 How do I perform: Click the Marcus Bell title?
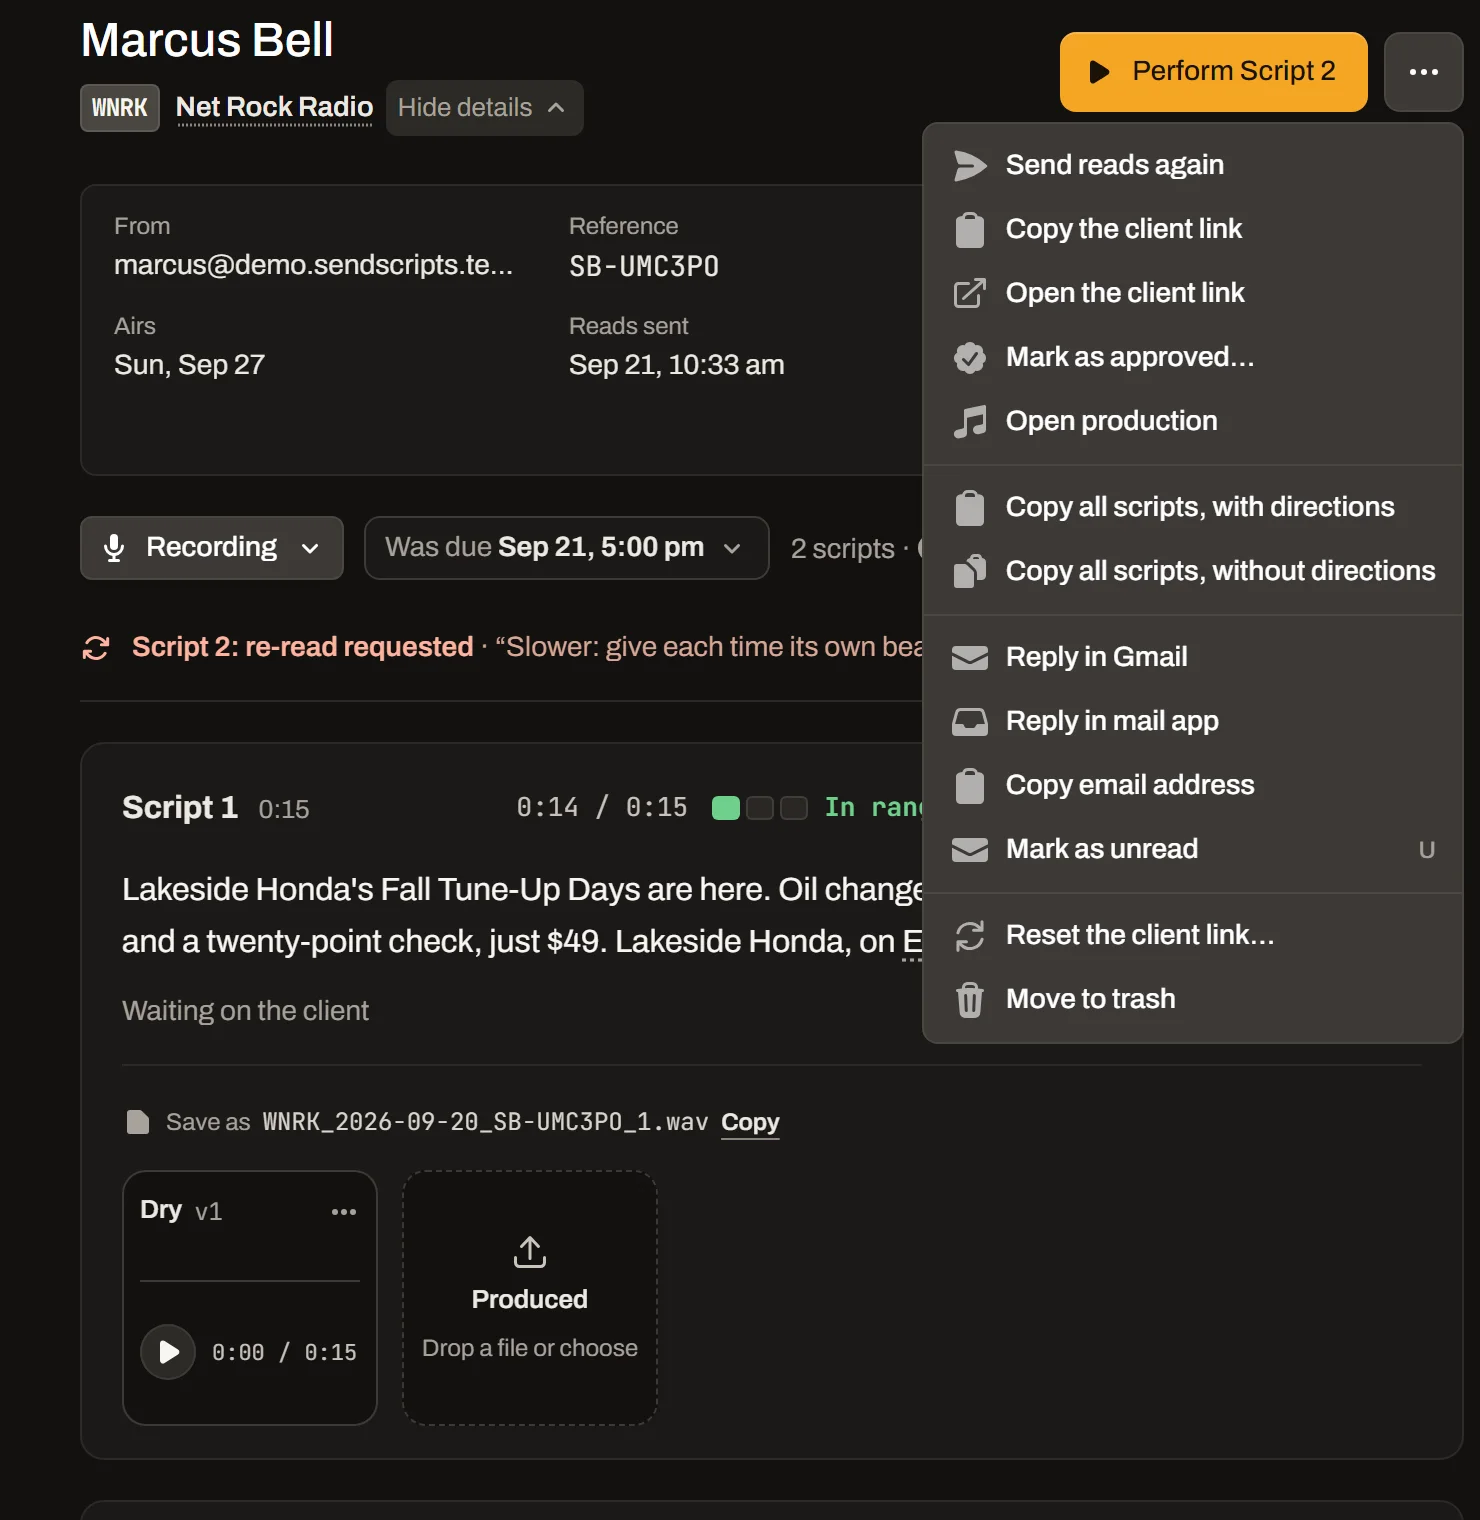pyautogui.click(x=207, y=40)
